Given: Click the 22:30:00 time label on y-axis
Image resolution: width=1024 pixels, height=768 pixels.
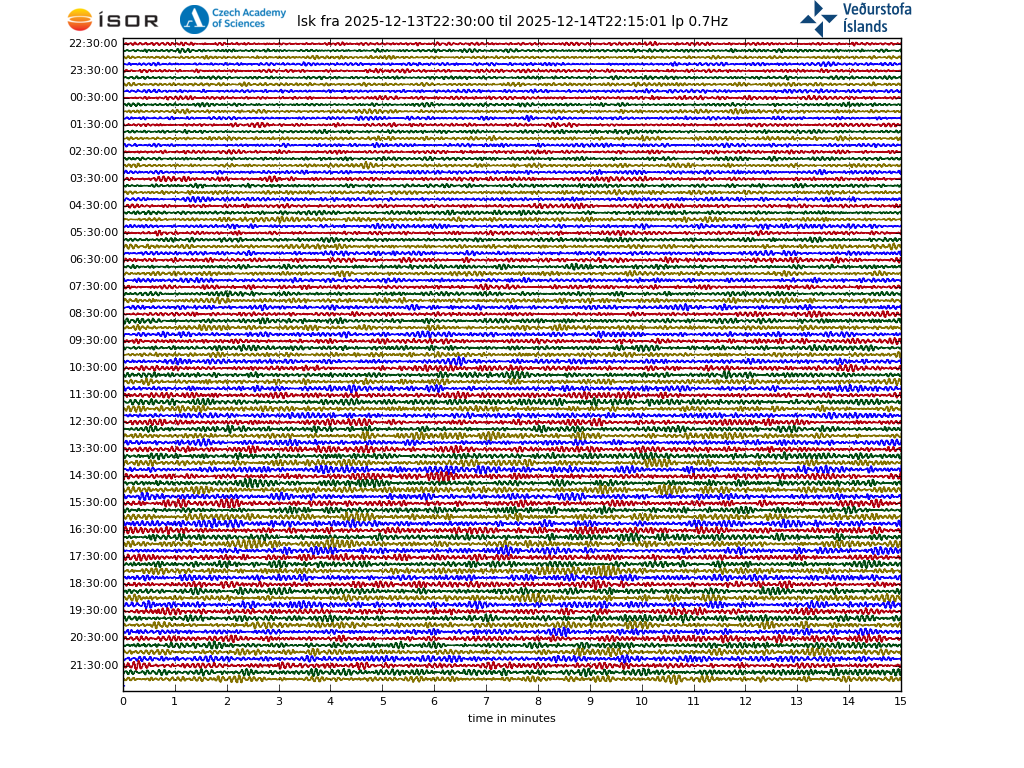Looking at the screenshot, I should [x=93, y=44].
